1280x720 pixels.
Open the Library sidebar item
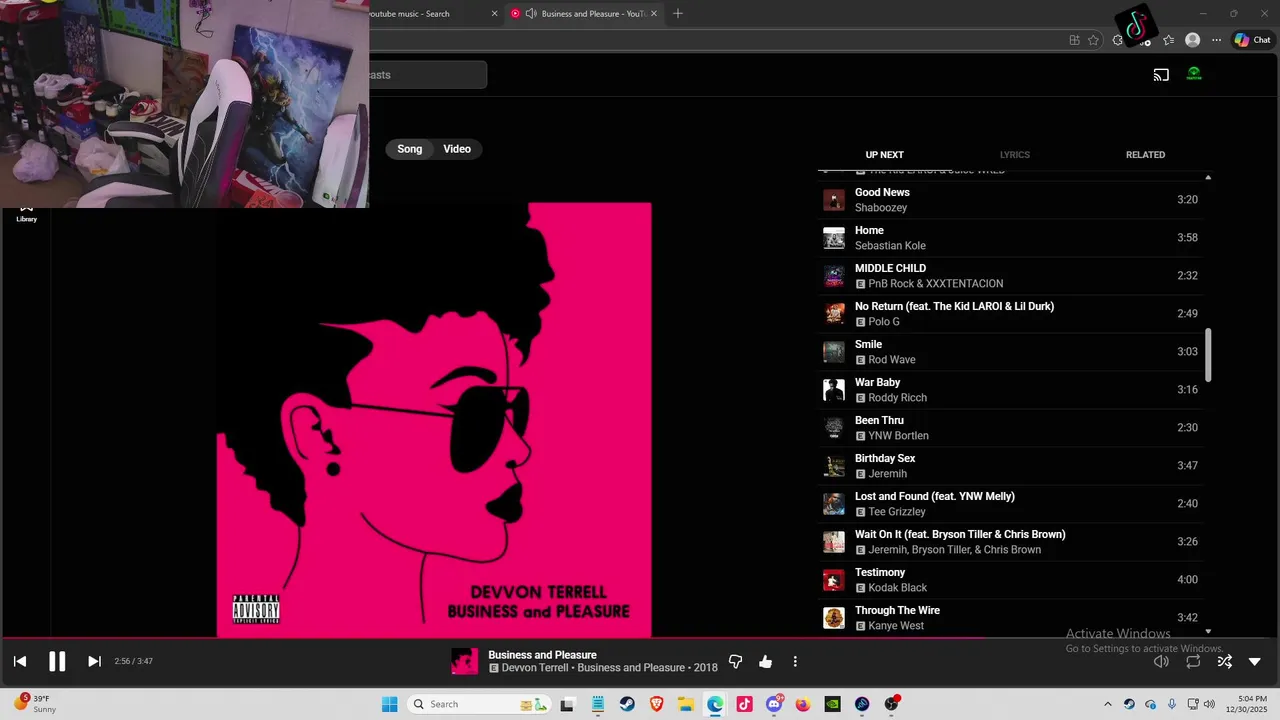click(27, 213)
